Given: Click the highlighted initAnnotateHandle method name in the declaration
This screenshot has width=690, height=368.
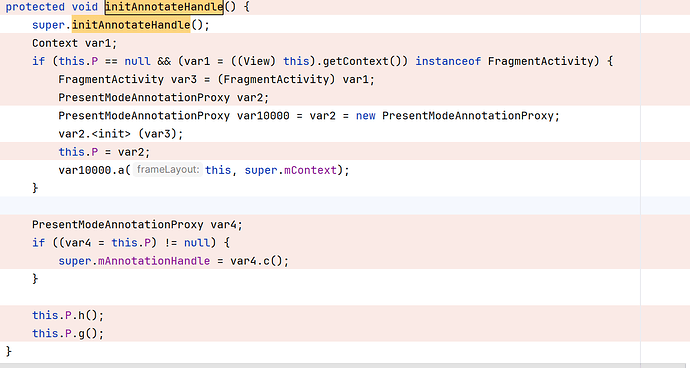Looking at the screenshot, I should 164,7.
